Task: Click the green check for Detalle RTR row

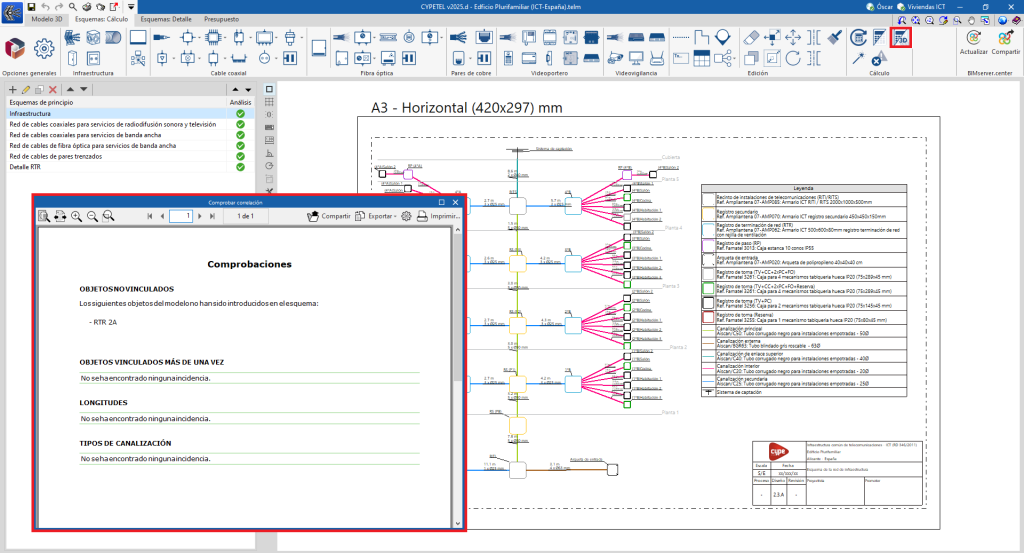Action: click(240, 167)
